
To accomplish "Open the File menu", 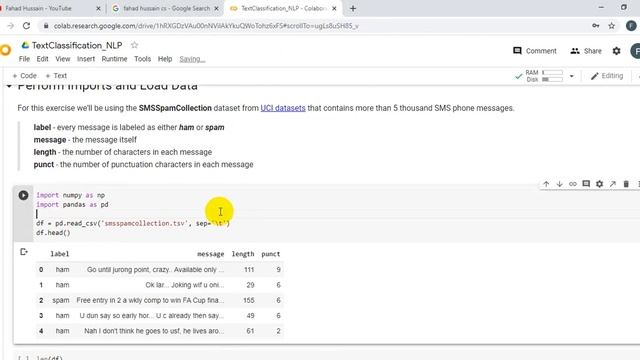I will point(24,59).
